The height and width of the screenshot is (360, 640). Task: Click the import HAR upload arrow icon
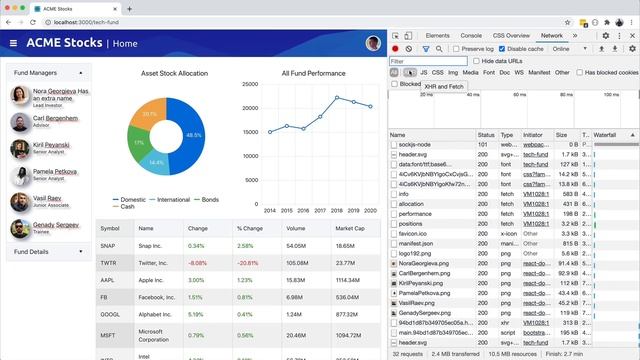click(x=601, y=49)
